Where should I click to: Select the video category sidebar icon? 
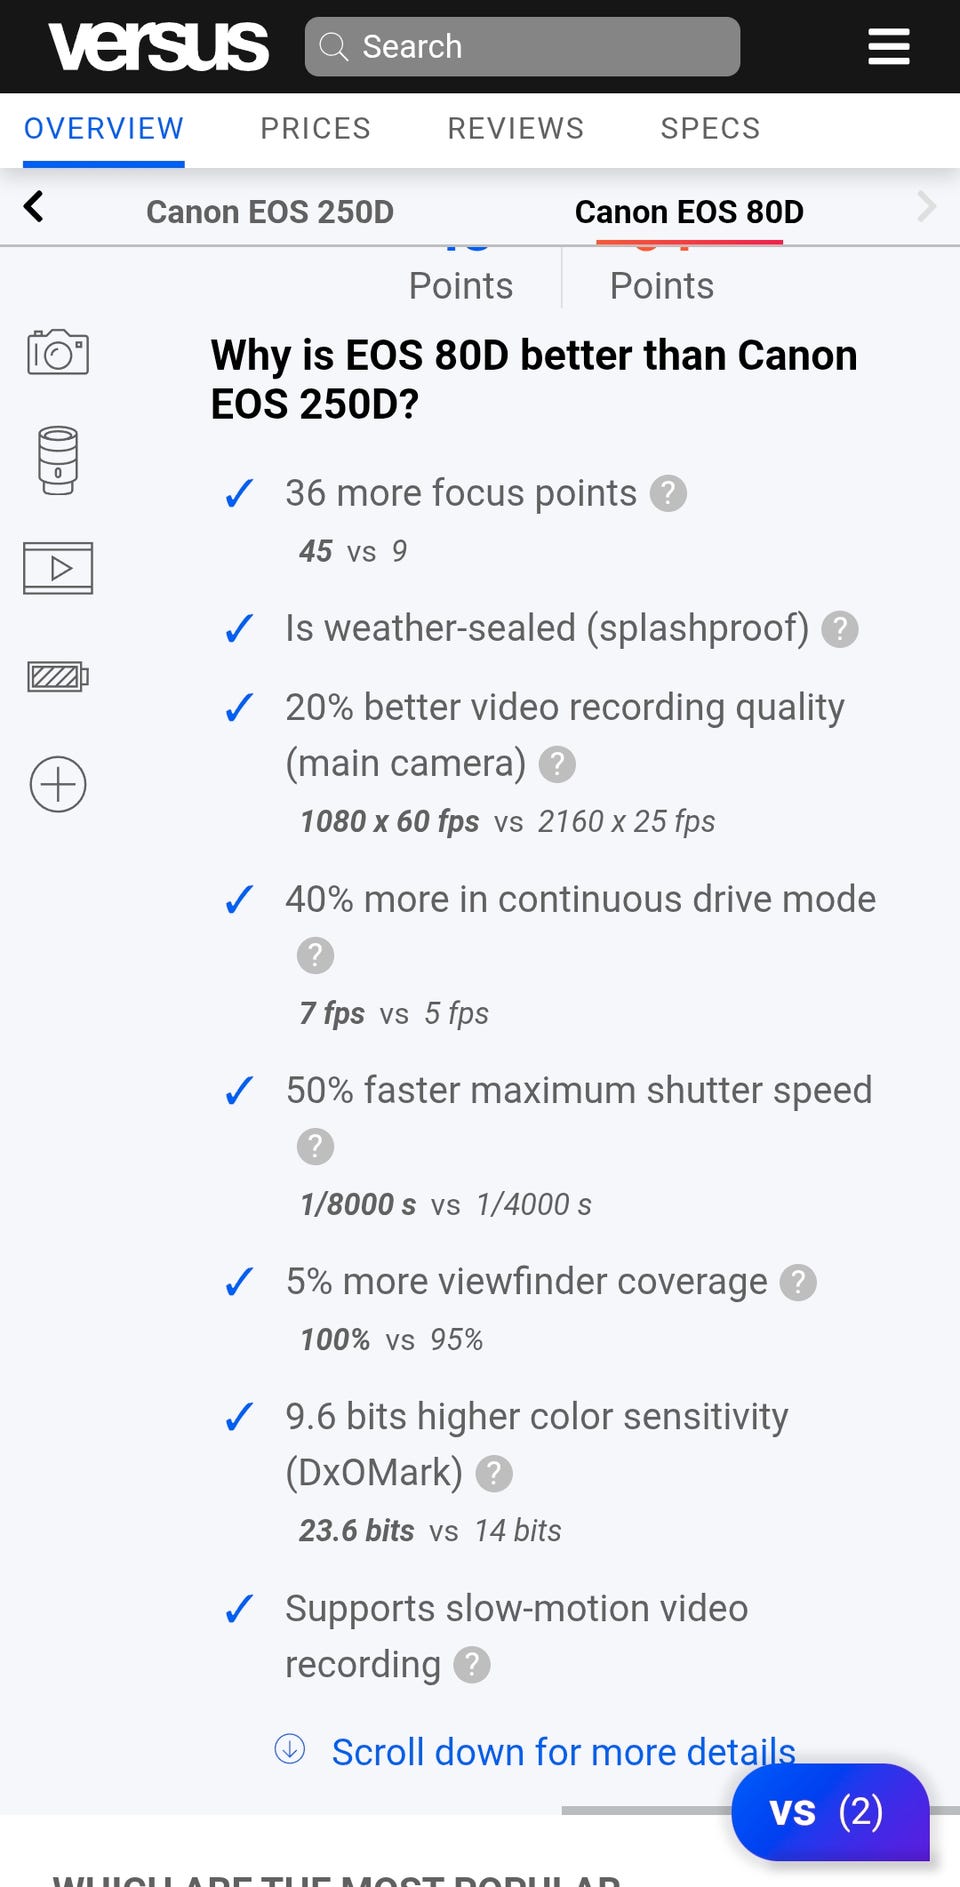(x=58, y=568)
